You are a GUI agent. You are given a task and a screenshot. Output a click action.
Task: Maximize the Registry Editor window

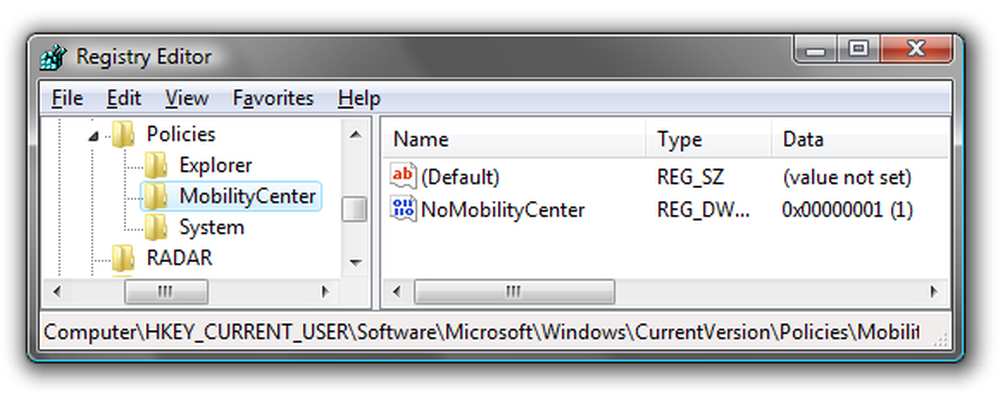(x=858, y=50)
